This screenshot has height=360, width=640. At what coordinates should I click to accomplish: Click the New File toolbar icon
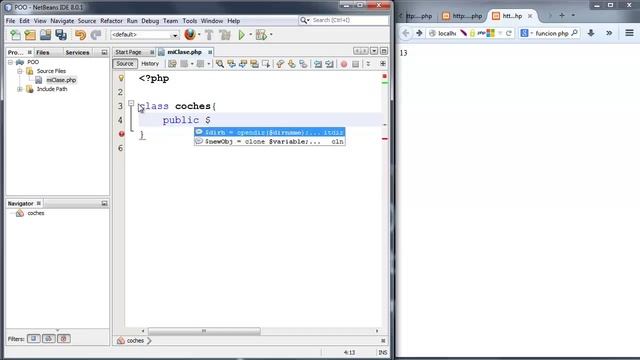click(x=16, y=35)
